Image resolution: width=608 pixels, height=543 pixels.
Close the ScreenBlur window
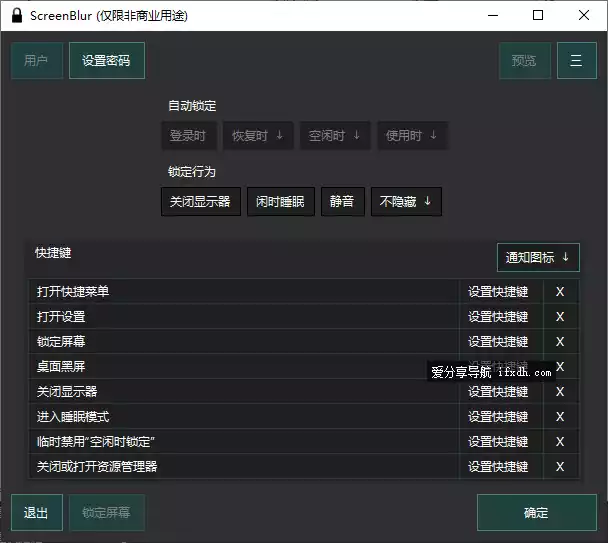[x=584, y=15]
